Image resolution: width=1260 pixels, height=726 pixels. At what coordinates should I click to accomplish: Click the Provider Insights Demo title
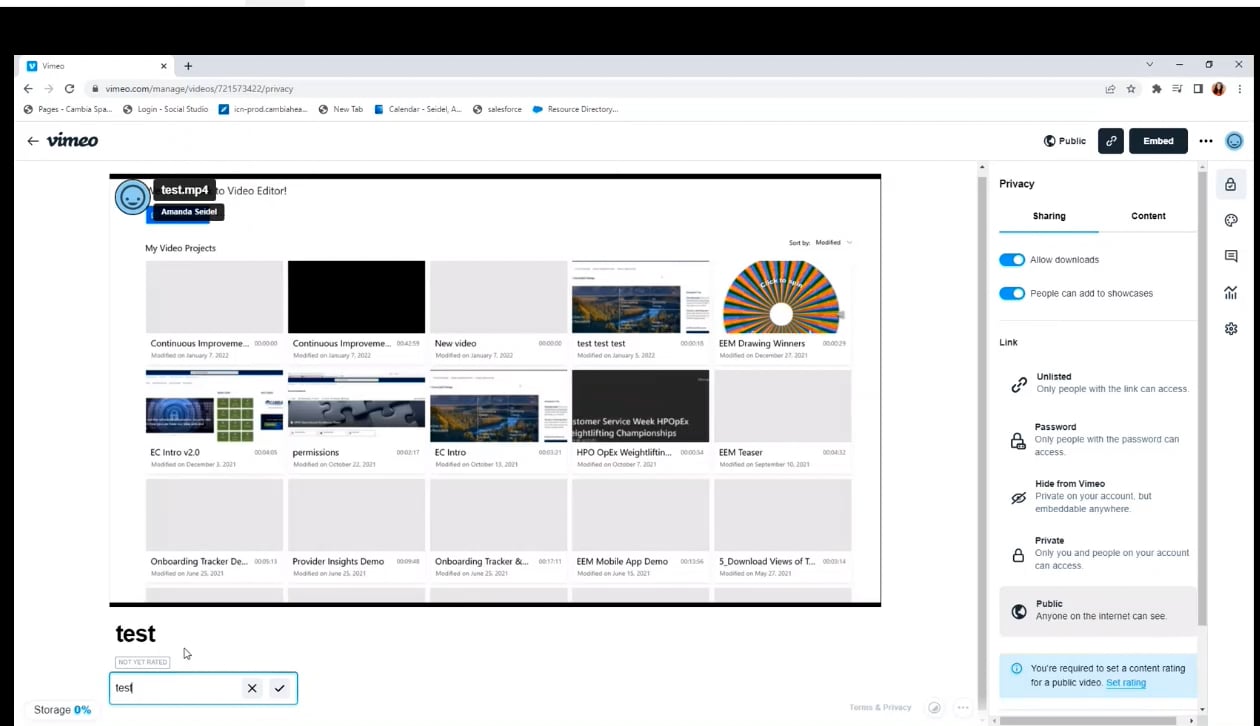(x=338, y=561)
